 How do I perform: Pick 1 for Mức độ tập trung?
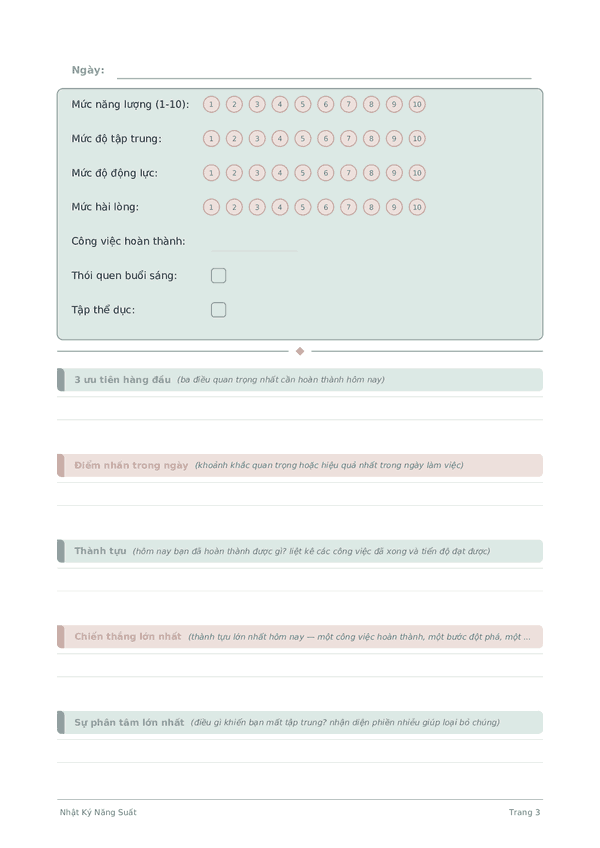(x=211, y=138)
